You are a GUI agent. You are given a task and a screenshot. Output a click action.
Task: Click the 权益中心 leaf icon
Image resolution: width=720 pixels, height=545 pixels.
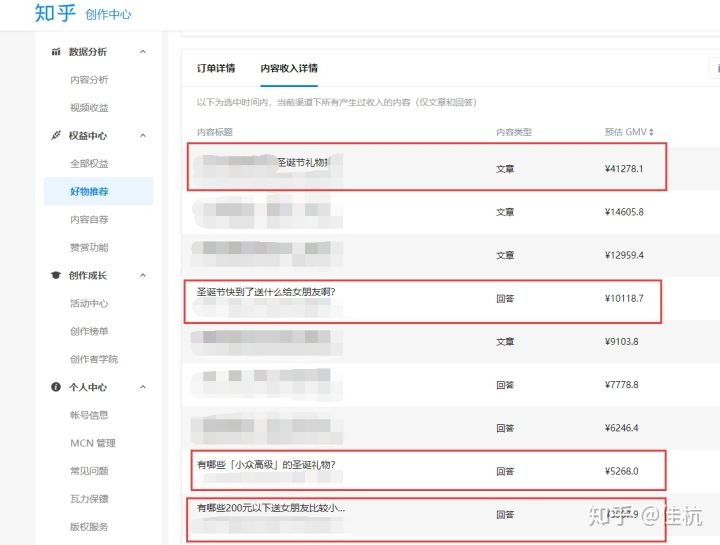click(x=56, y=135)
